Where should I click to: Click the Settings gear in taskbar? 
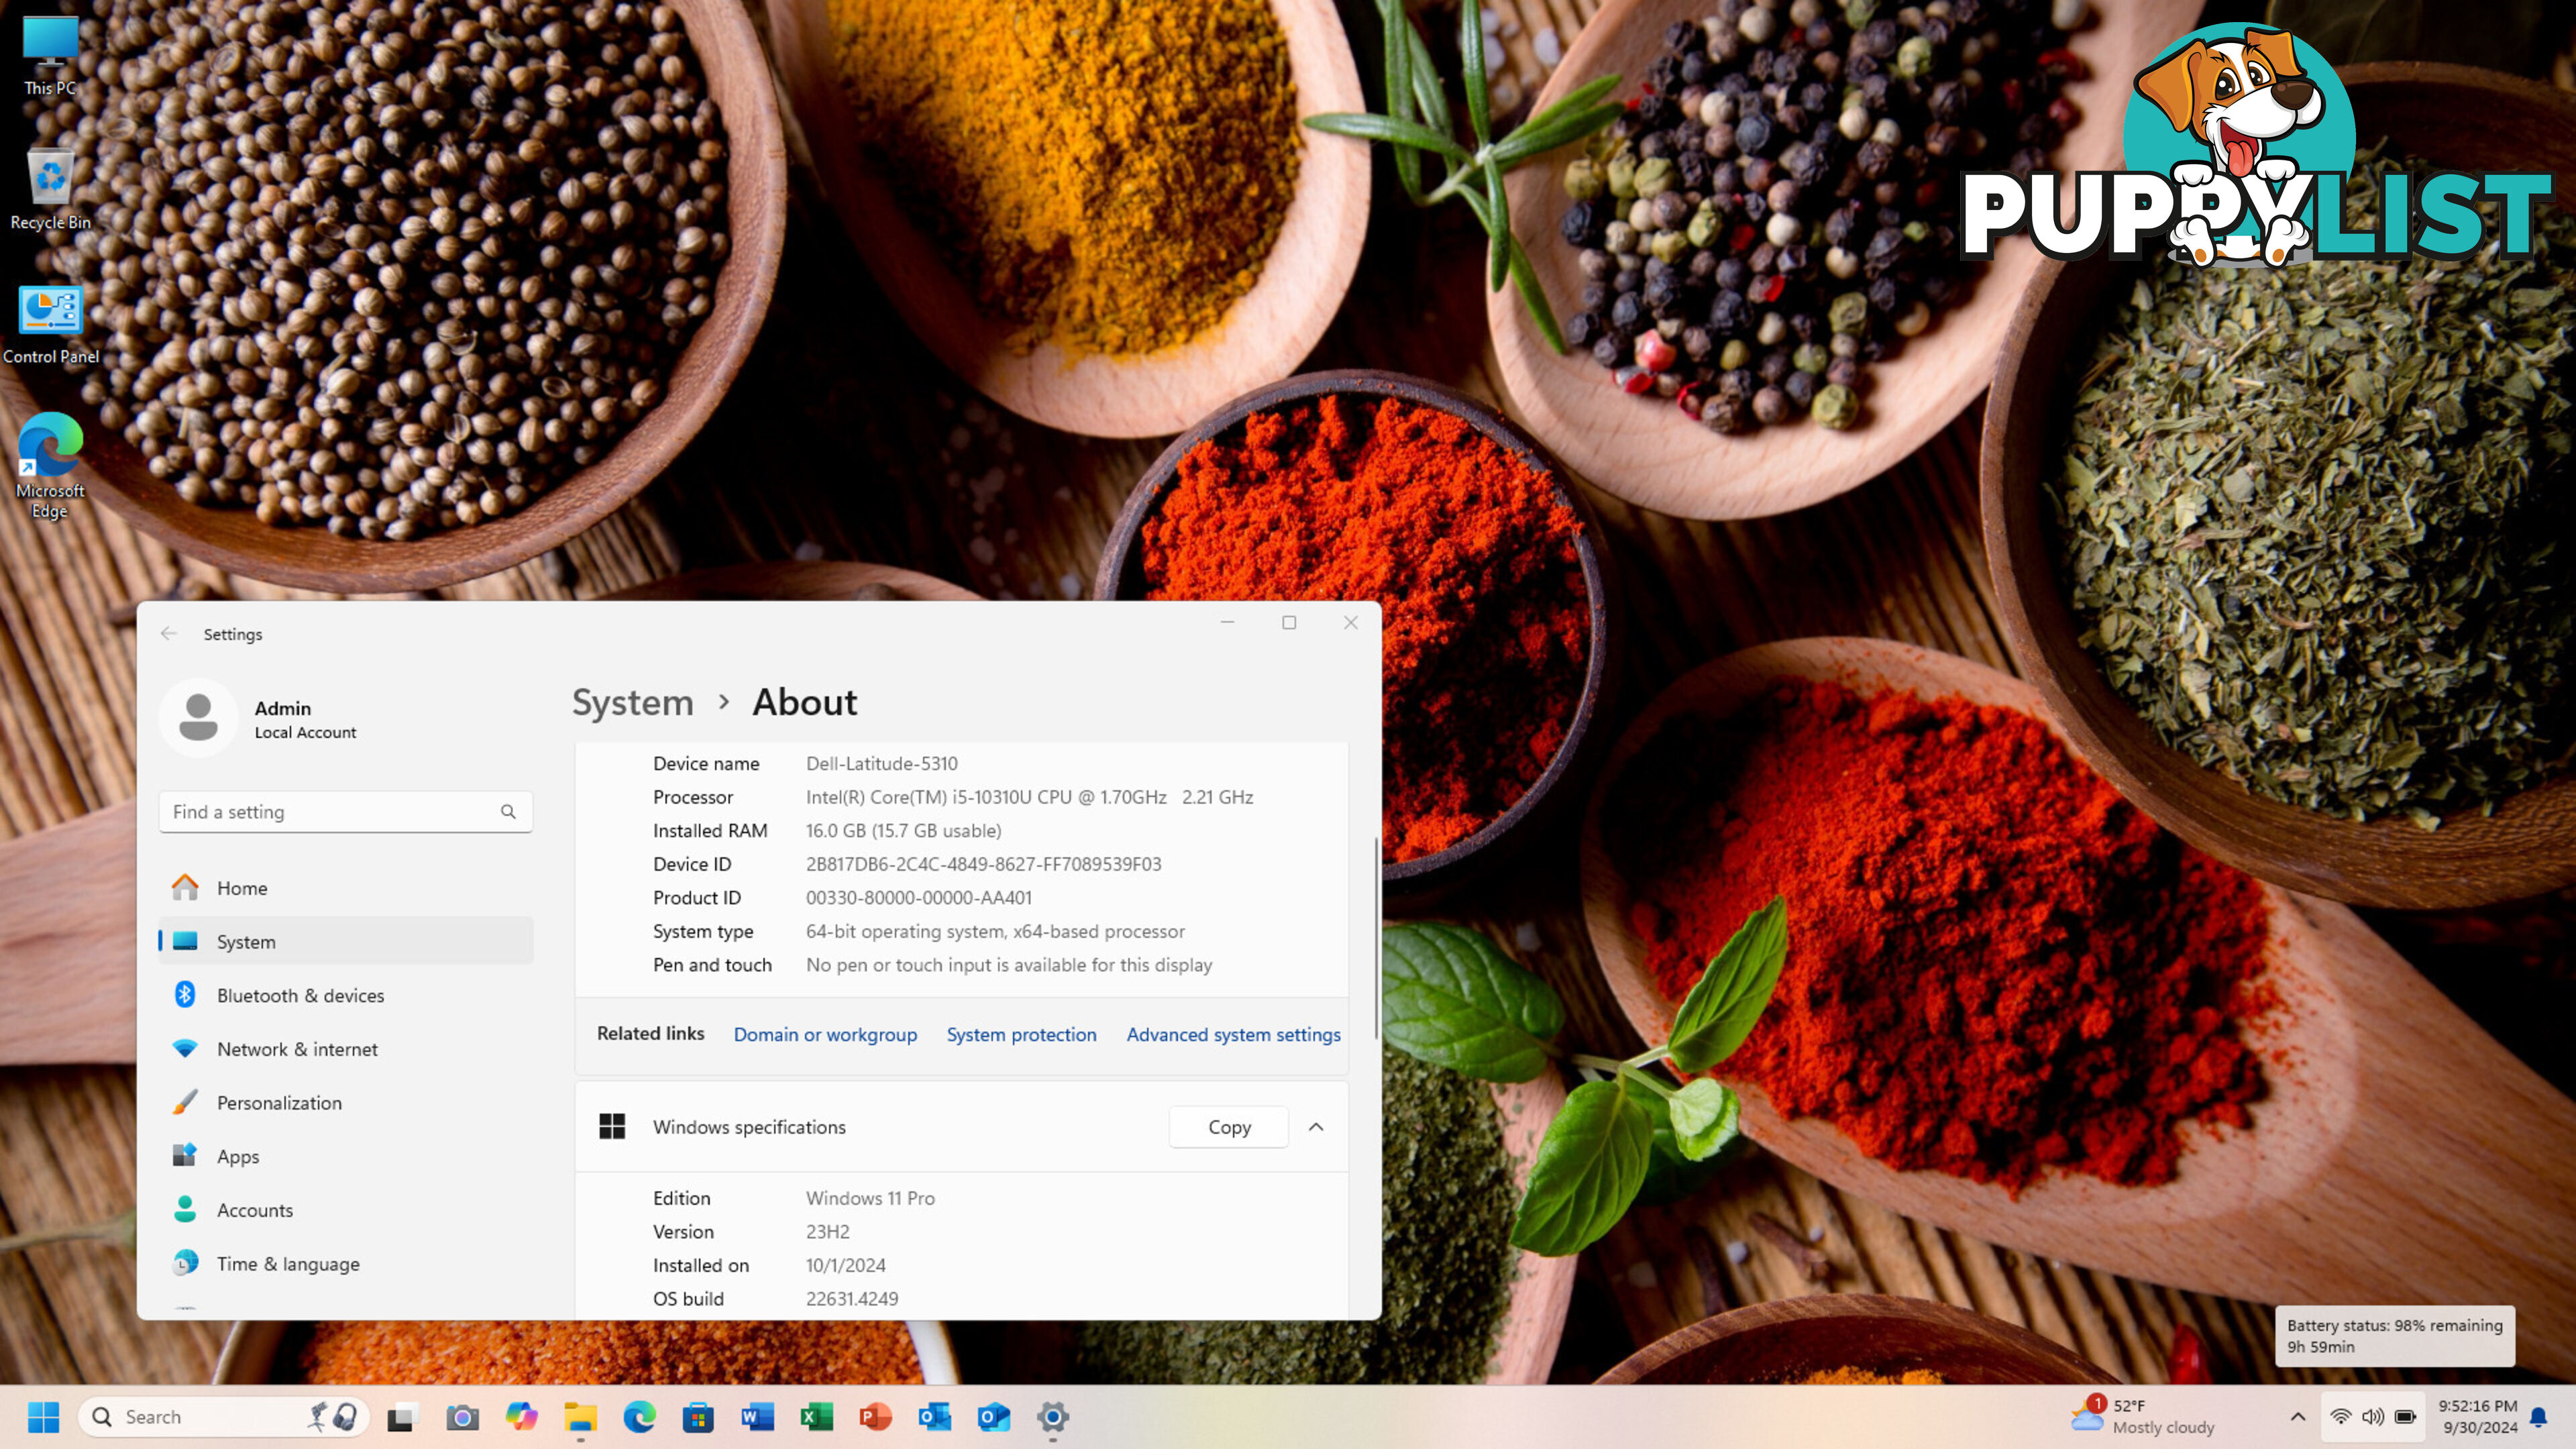1052,1416
